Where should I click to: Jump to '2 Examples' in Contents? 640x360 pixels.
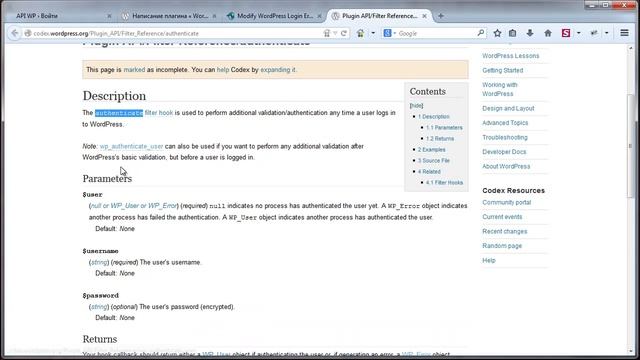(x=431, y=149)
